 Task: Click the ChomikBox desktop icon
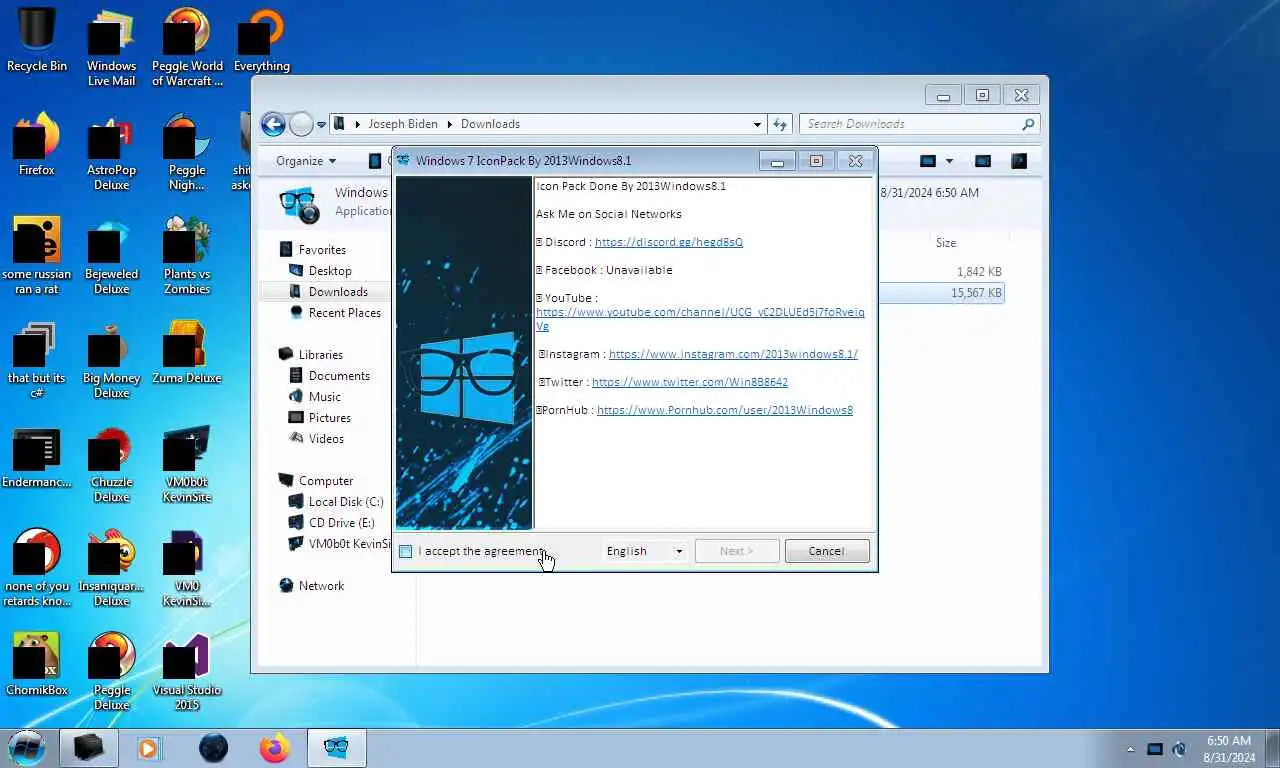37,664
